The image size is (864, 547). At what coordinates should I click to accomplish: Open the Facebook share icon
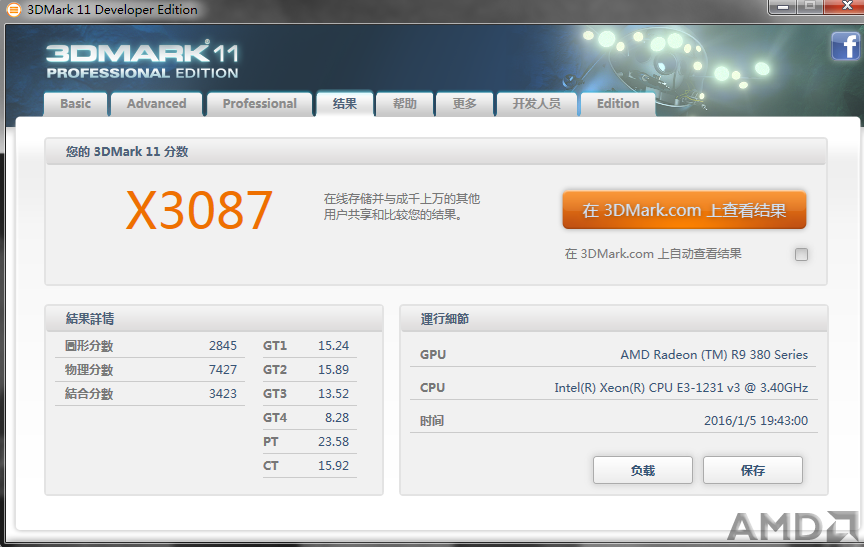[846, 46]
